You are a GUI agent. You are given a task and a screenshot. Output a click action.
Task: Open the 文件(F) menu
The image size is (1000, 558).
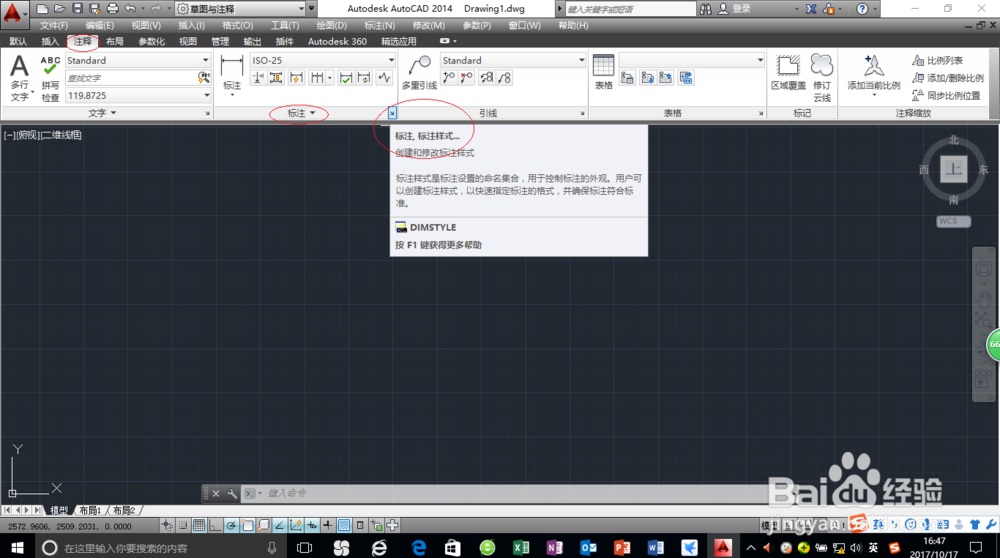54,26
